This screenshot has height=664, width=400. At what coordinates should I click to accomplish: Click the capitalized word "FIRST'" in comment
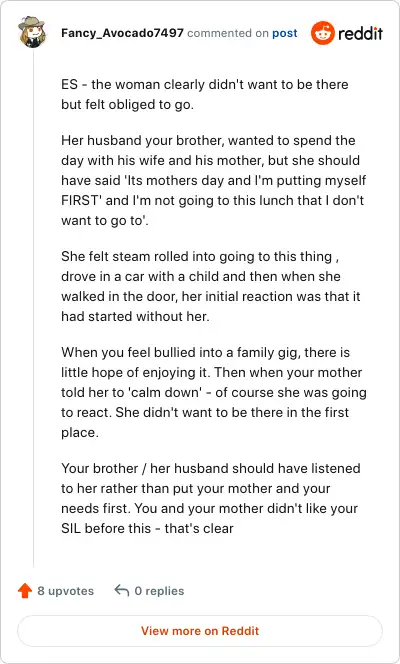click(81, 200)
